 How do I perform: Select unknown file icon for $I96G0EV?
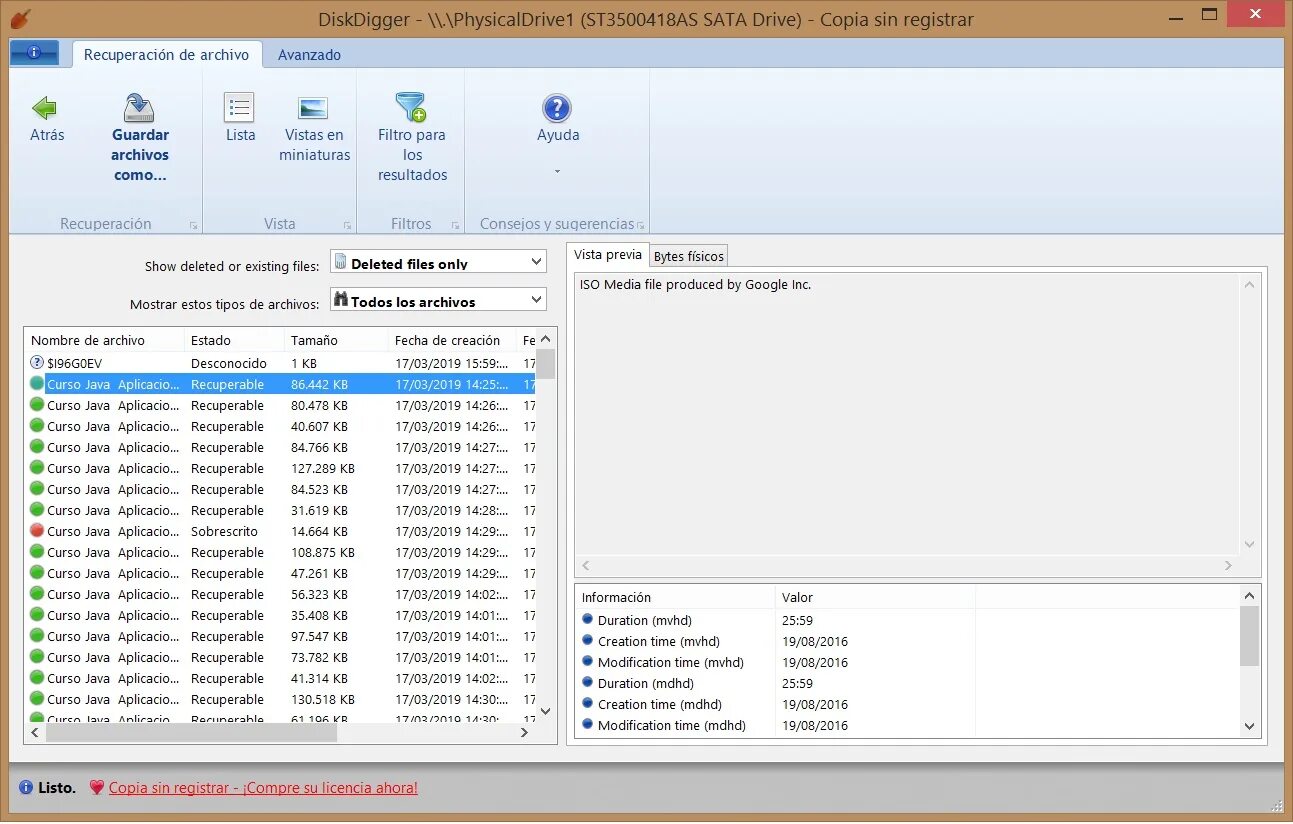coord(37,363)
